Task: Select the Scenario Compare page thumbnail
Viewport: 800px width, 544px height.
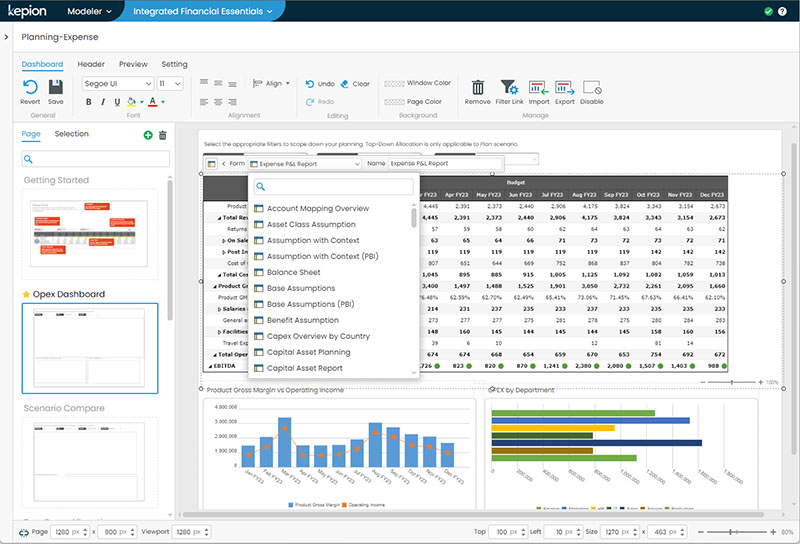Action: click(x=90, y=462)
